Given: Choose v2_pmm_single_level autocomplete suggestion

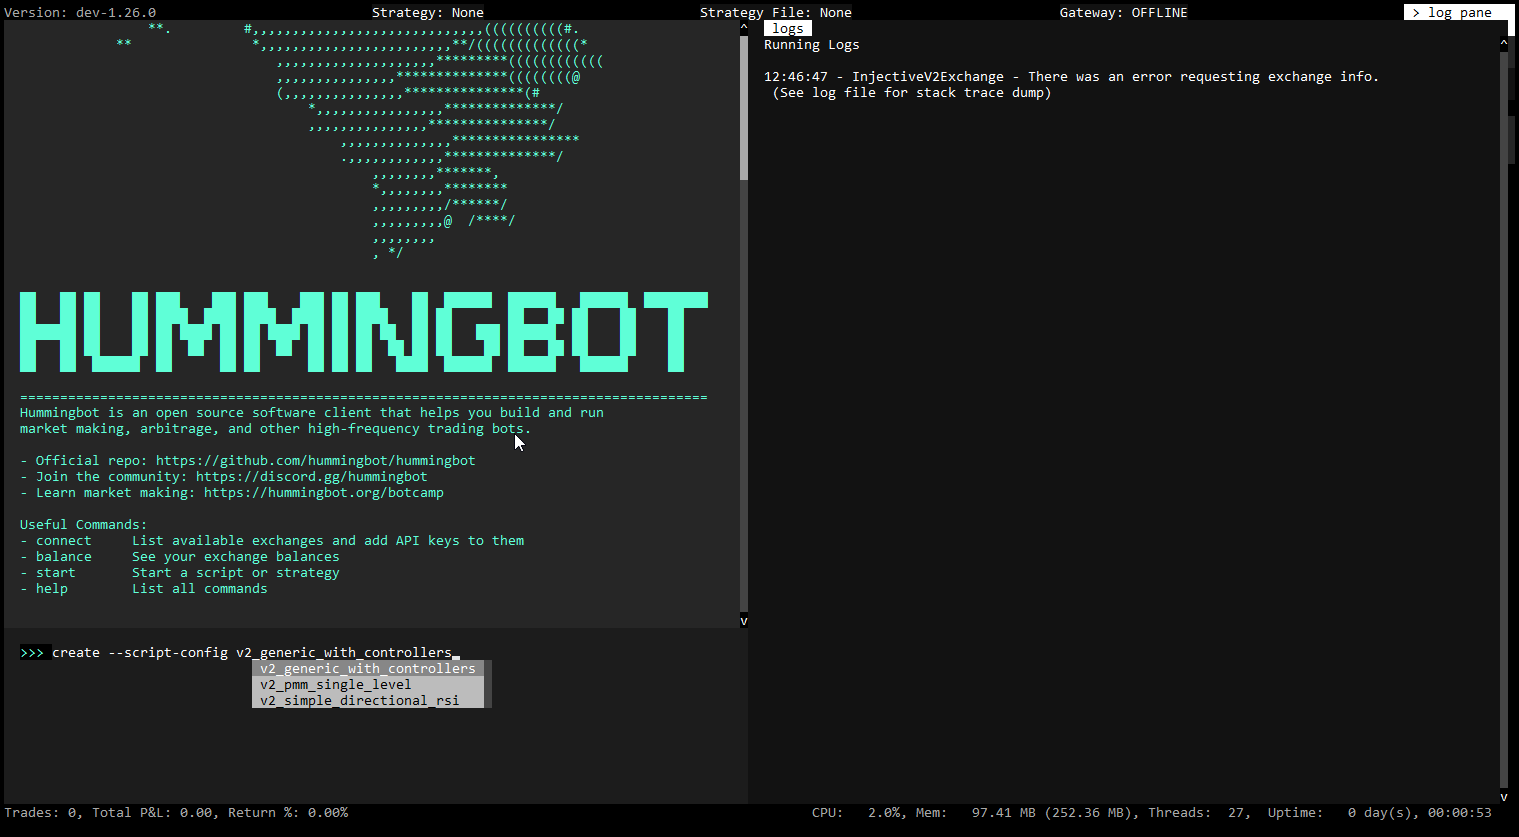Looking at the screenshot, I should point(335,684).
